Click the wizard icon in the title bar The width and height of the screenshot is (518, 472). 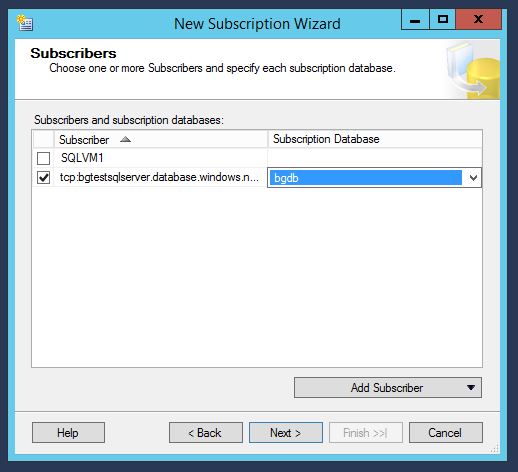click(25, 23)
